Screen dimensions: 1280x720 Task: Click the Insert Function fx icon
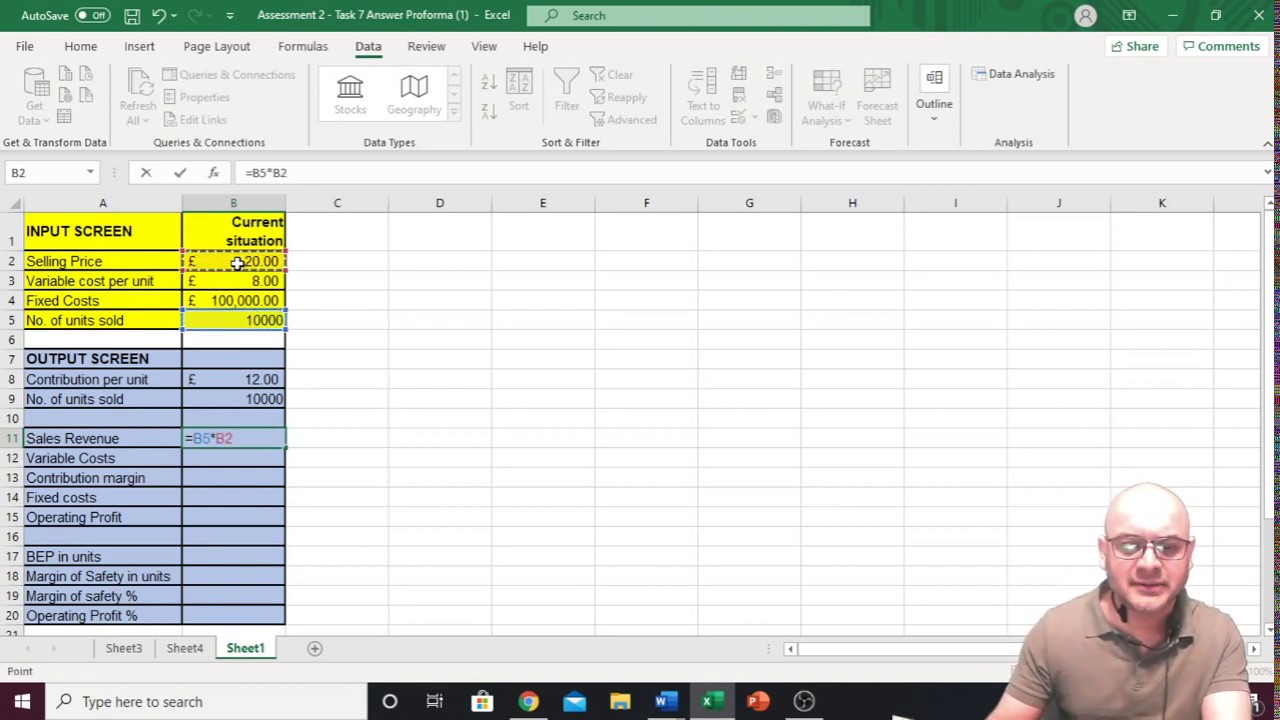click(213, 173)
